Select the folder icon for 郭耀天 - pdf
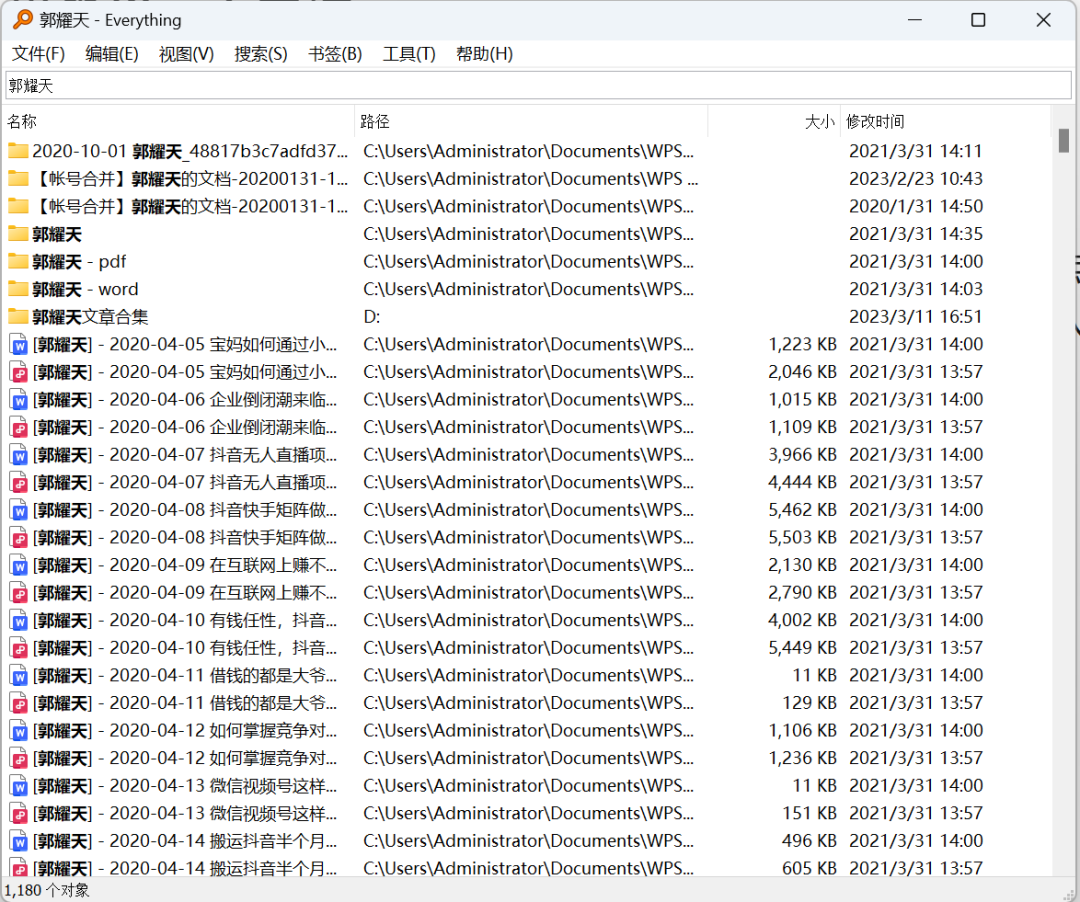Image resolution: width=1080 pixels, height=902 pixels. (18, 262)
